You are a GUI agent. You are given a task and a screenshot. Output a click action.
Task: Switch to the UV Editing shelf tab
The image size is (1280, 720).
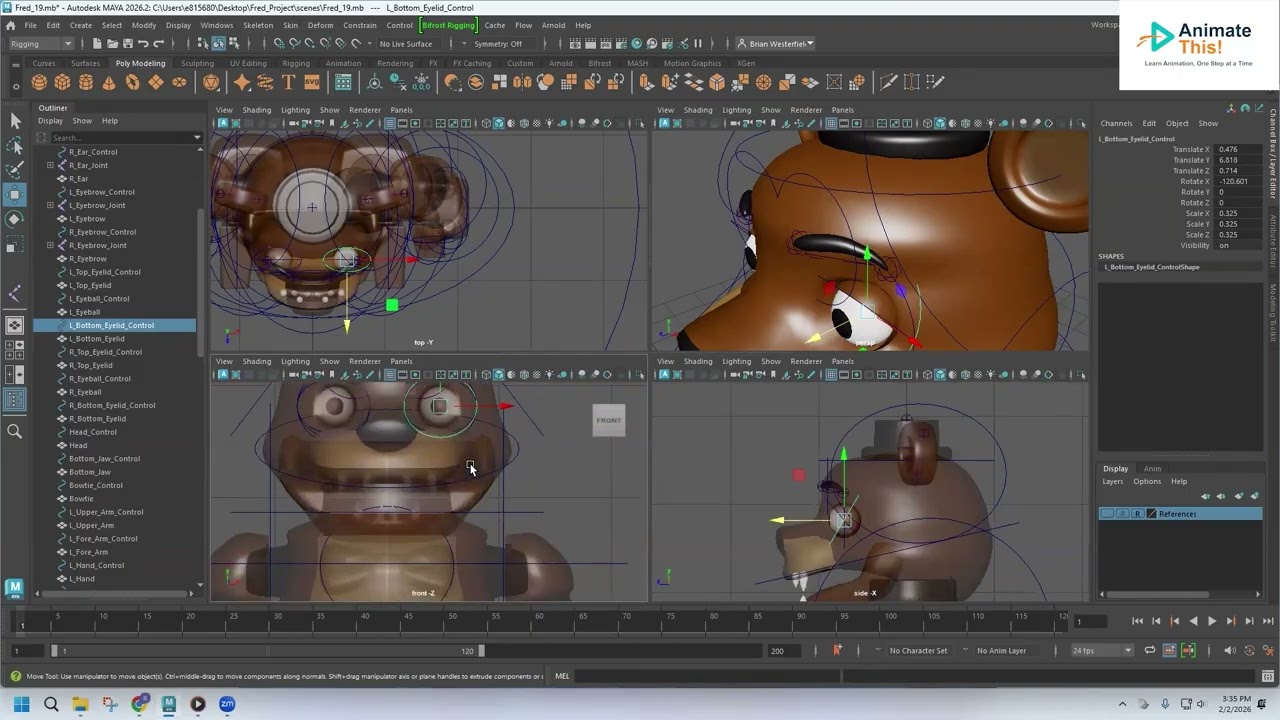pos(248,63)
